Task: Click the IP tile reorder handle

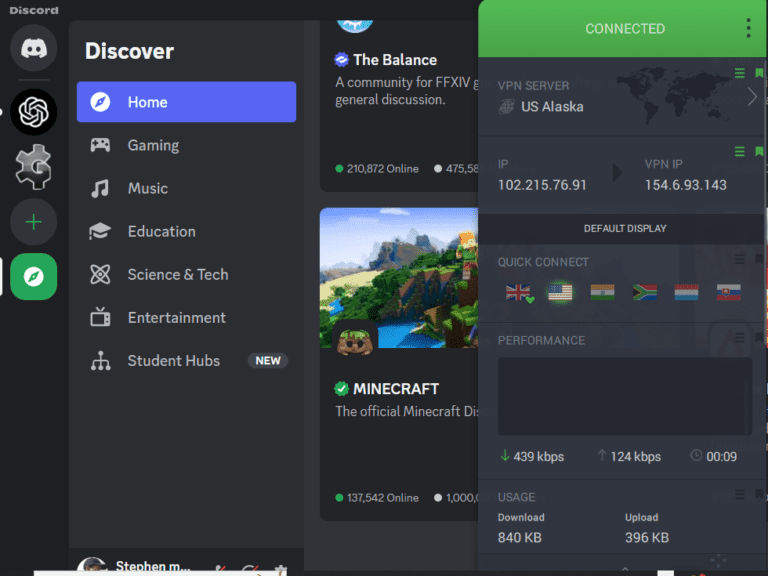Action: (x=740, y=152)
